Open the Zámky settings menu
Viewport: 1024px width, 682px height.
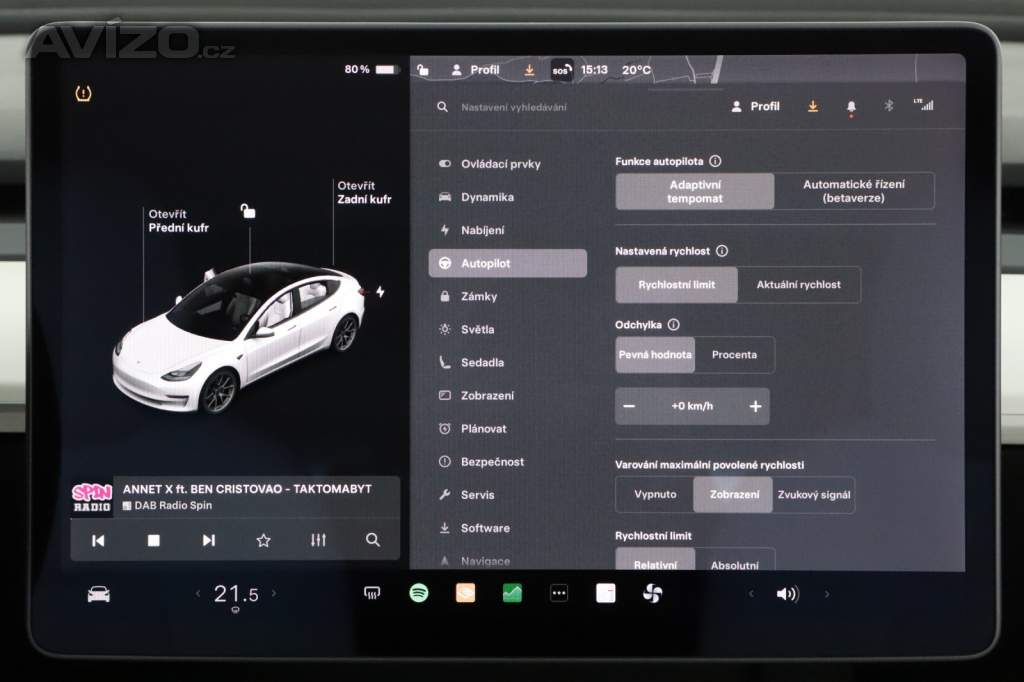point(478,296)
